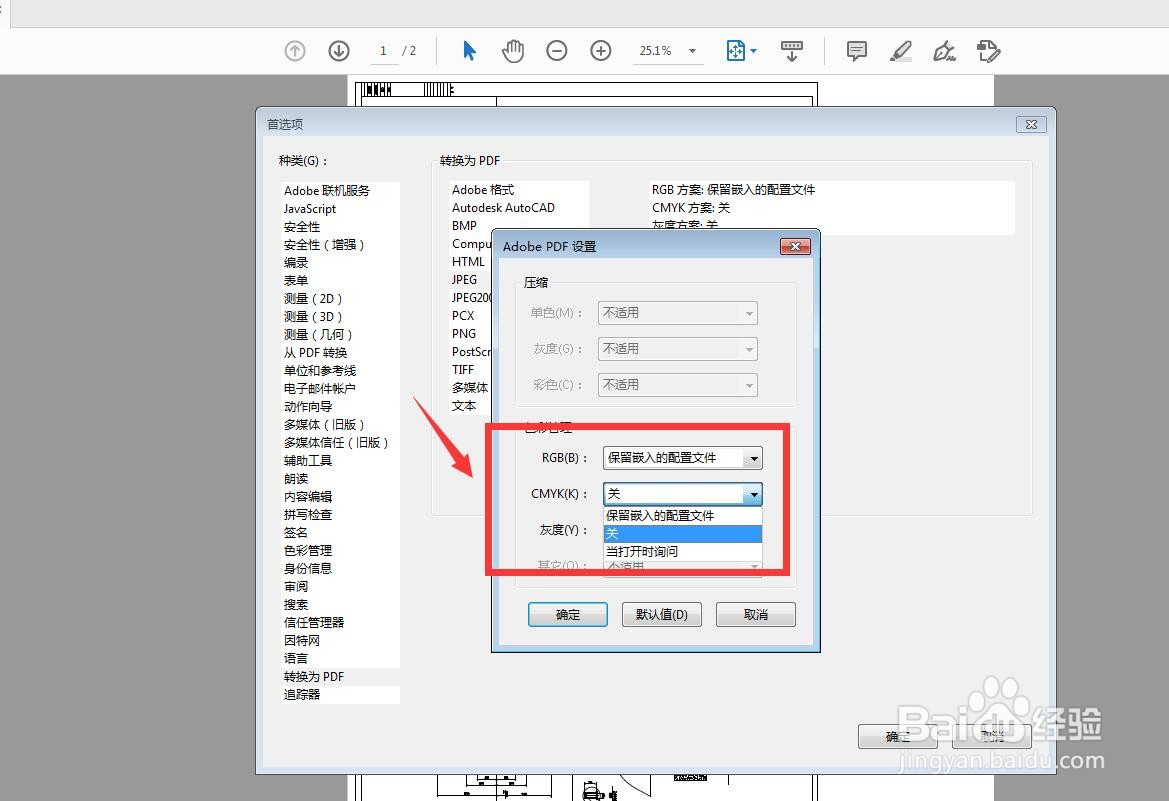
Task: Add a sticky note comment
Action: [x=857, y=51]
